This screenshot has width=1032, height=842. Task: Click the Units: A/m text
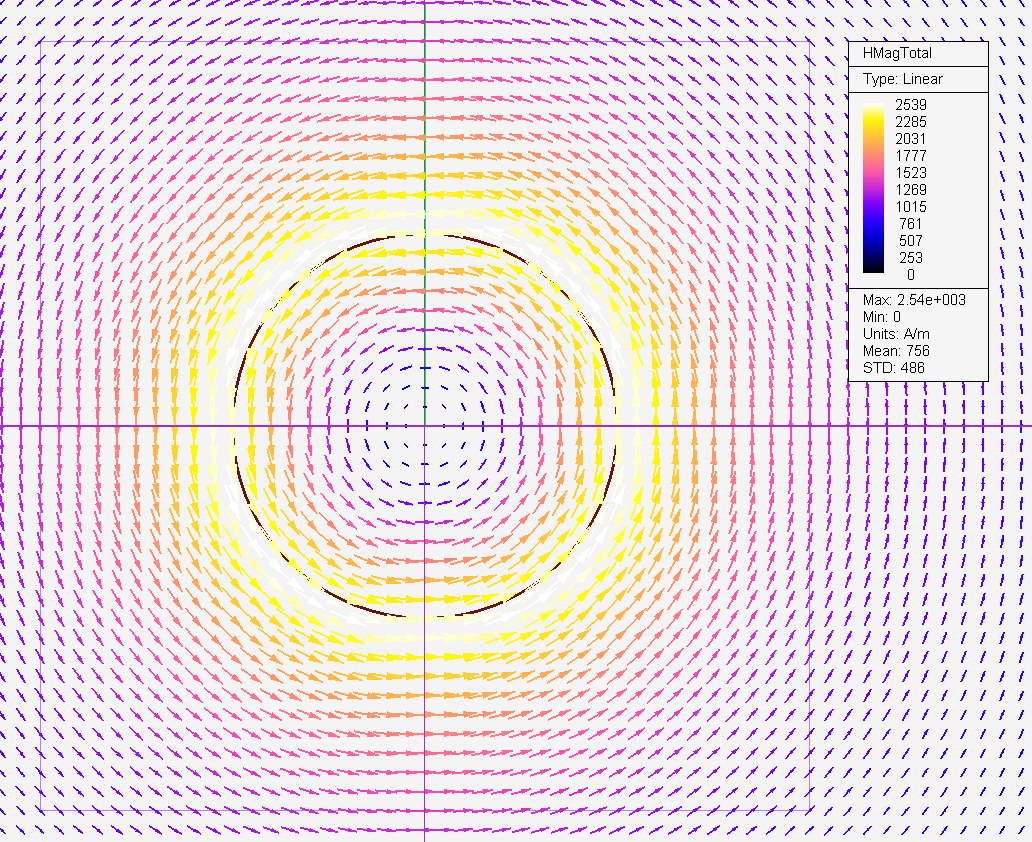coord(894,334)
